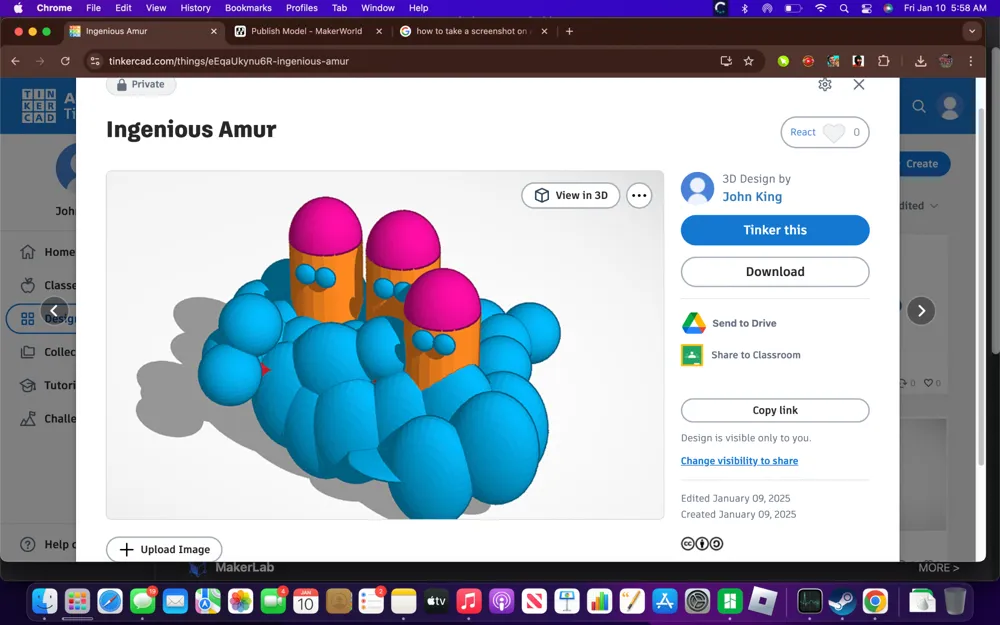
Task: Open the Profiles menu in menu bar
Action: tap(302, 8)
